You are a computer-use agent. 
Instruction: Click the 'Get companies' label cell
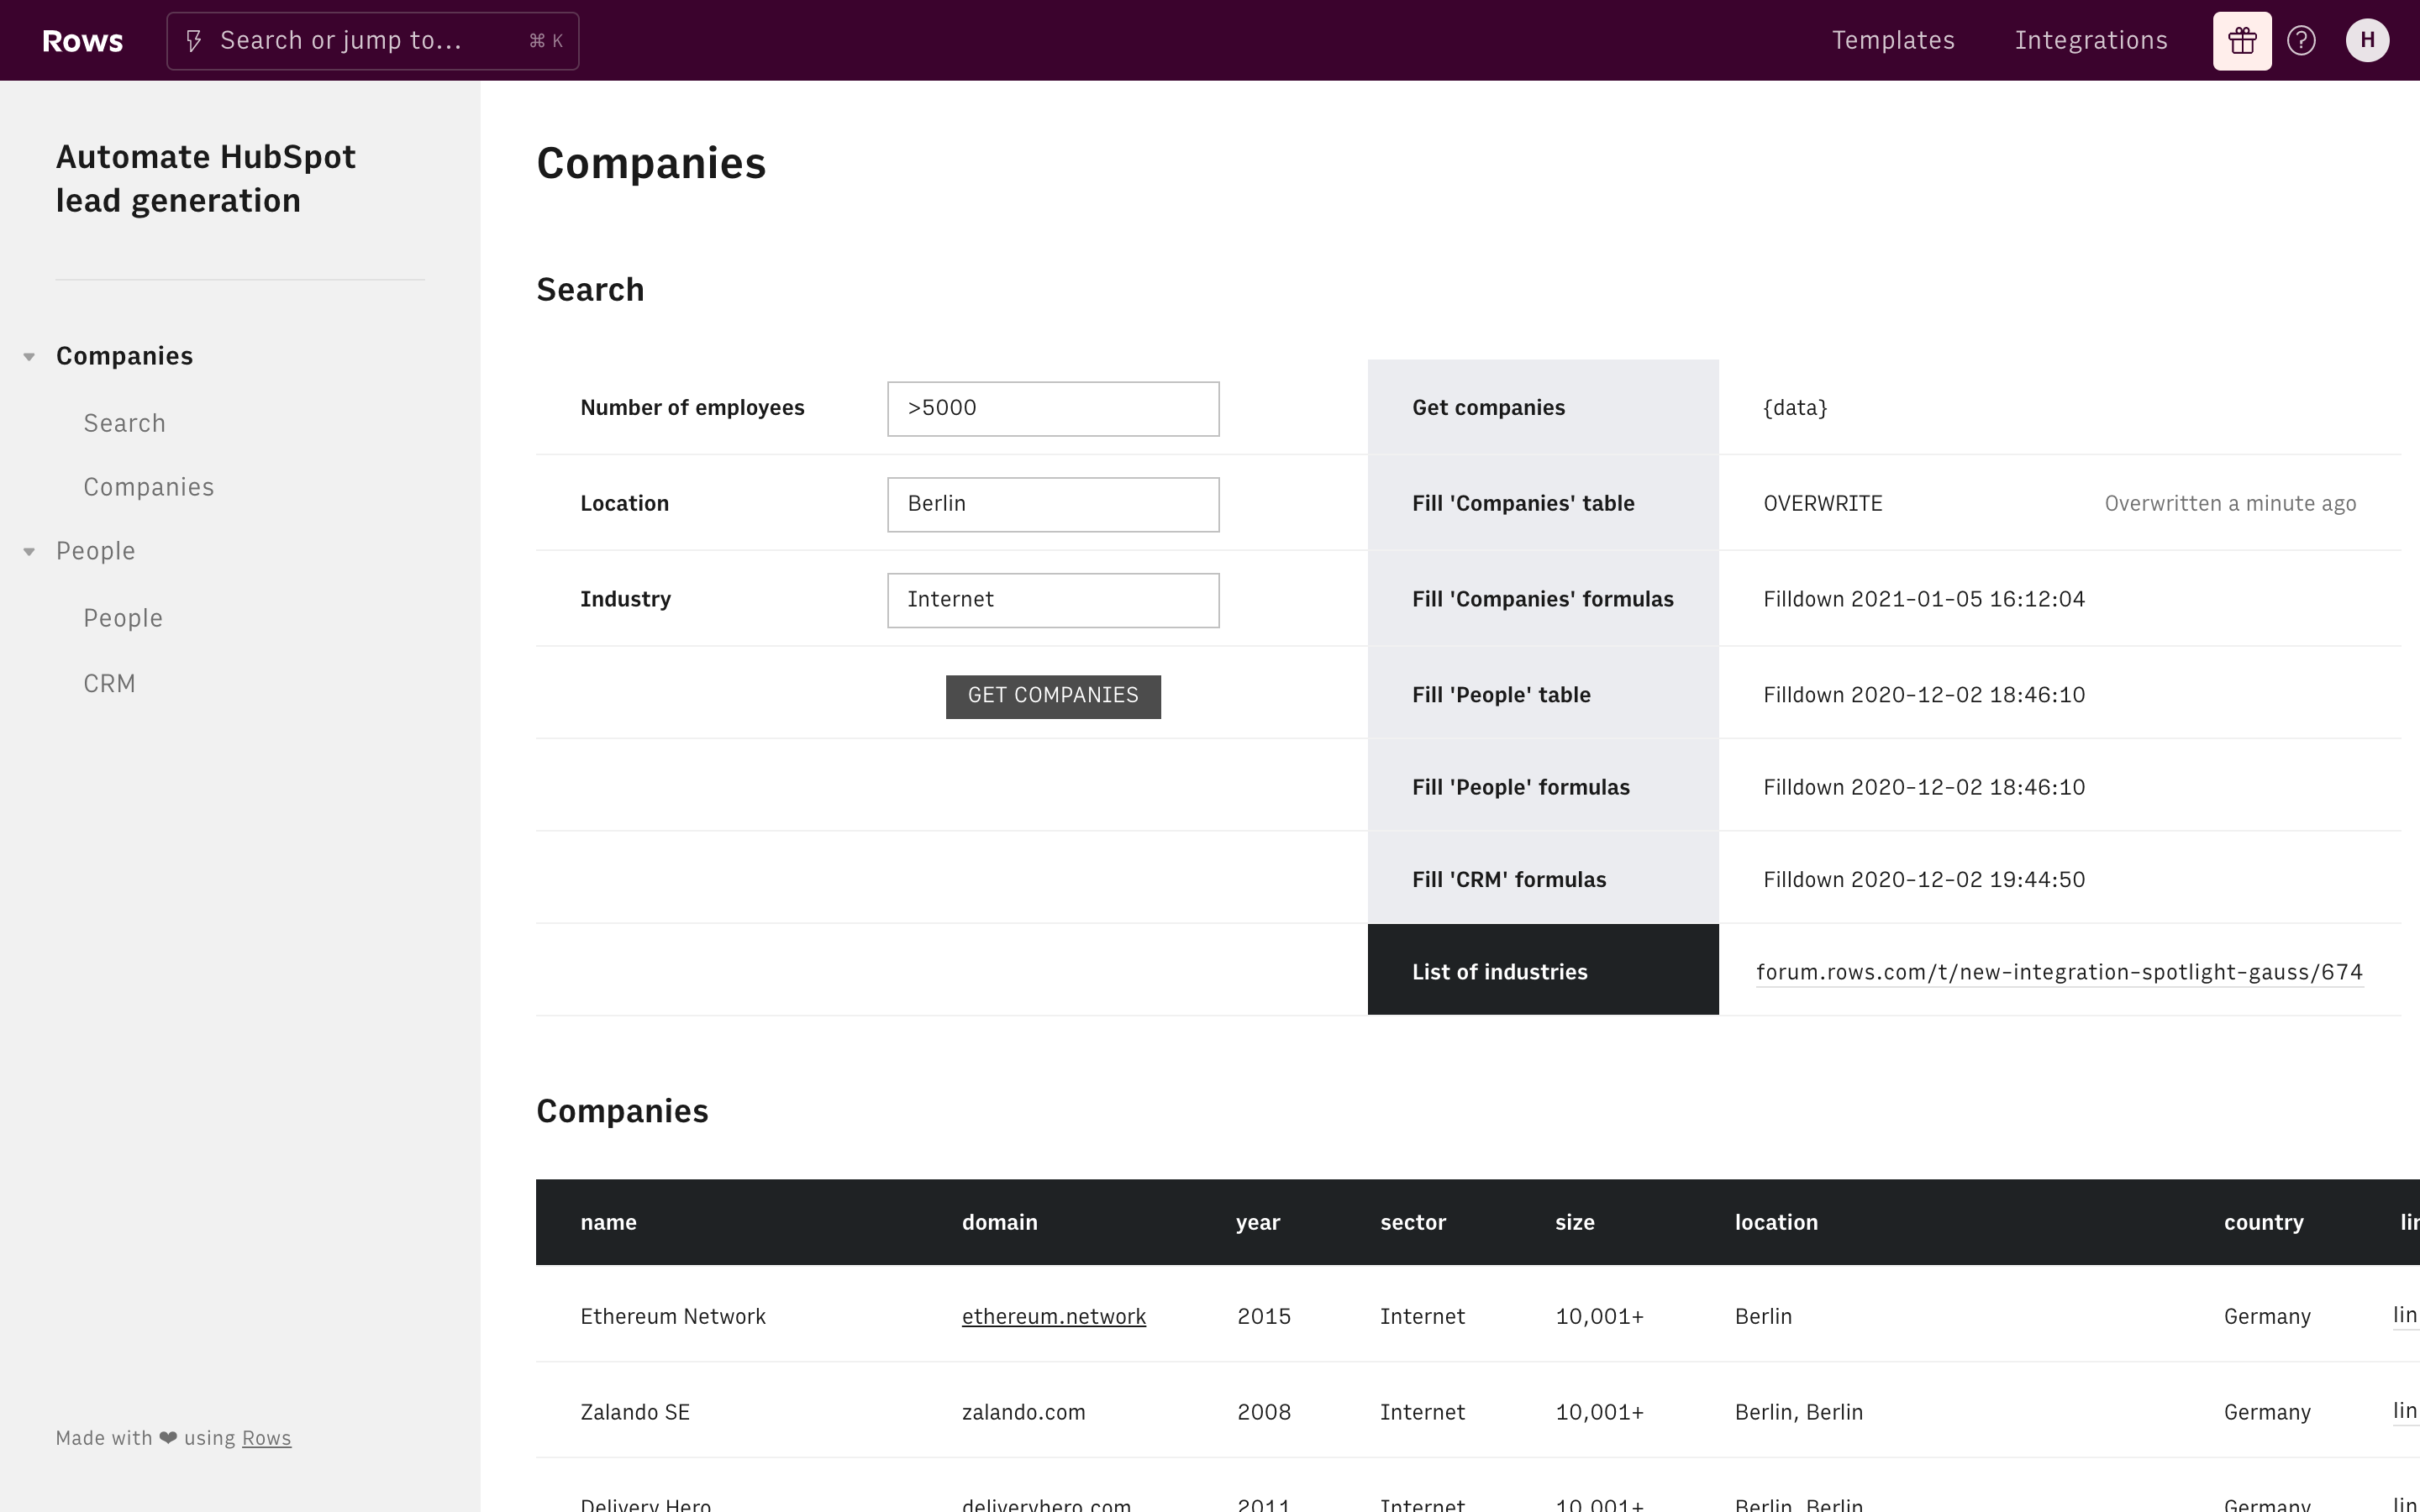[x=1543, y=407]
